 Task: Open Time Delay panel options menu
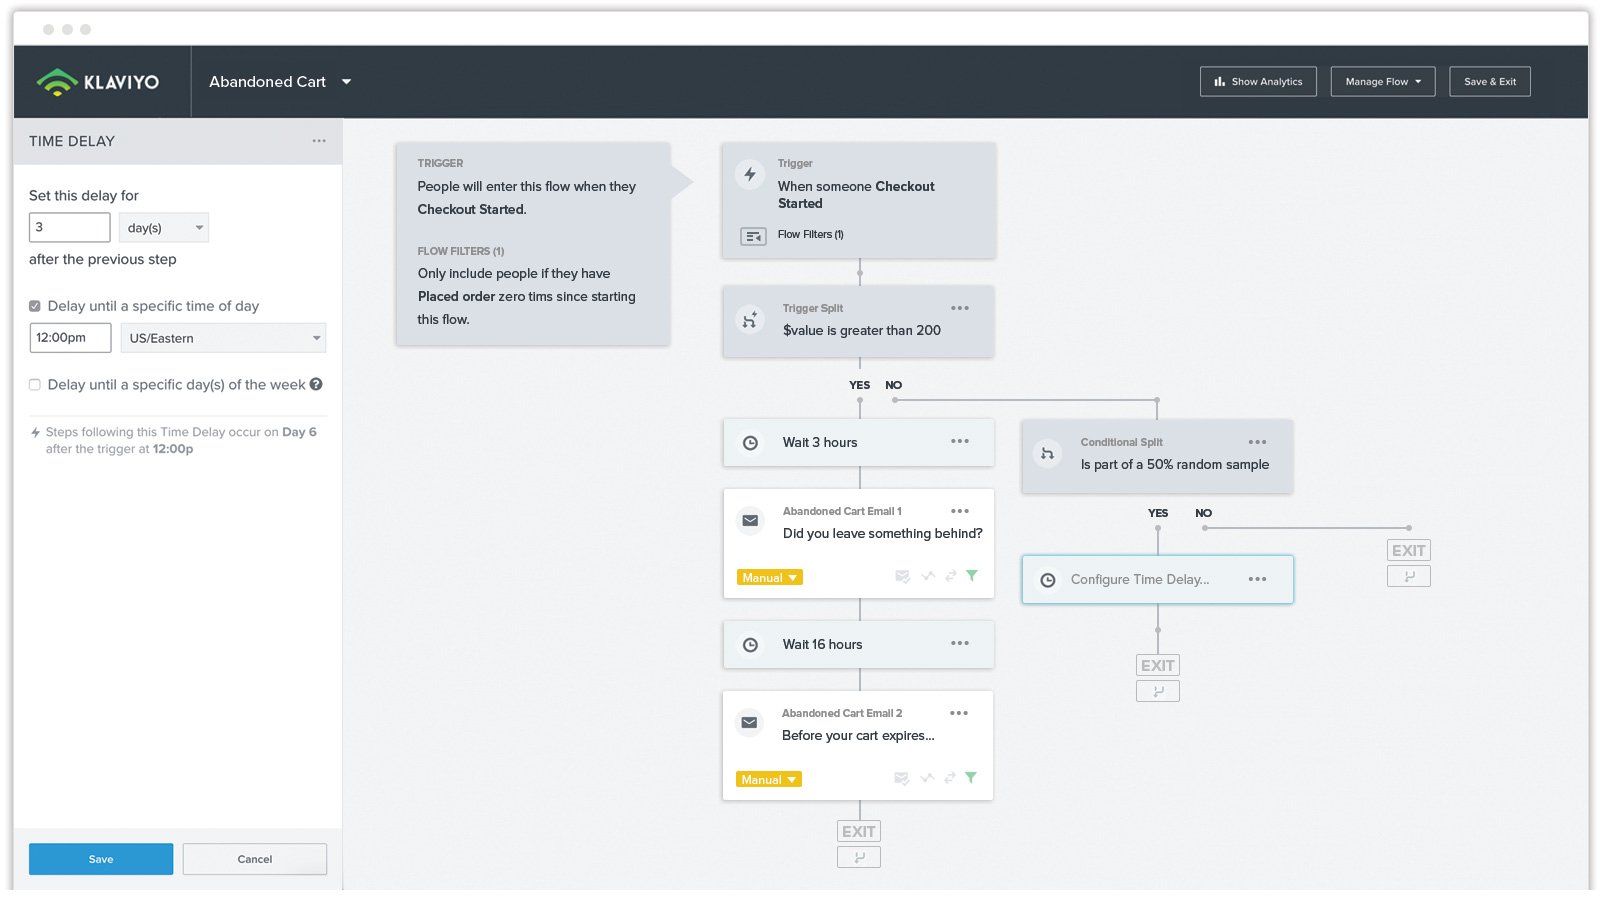[319, 141]
